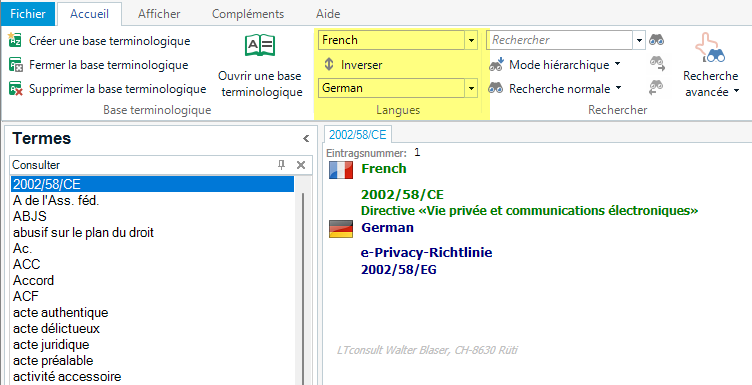The width and height of the screenshot is (752, 385).
Task: Expand the Rechercher field history dropdown
Action: [639, 40]
